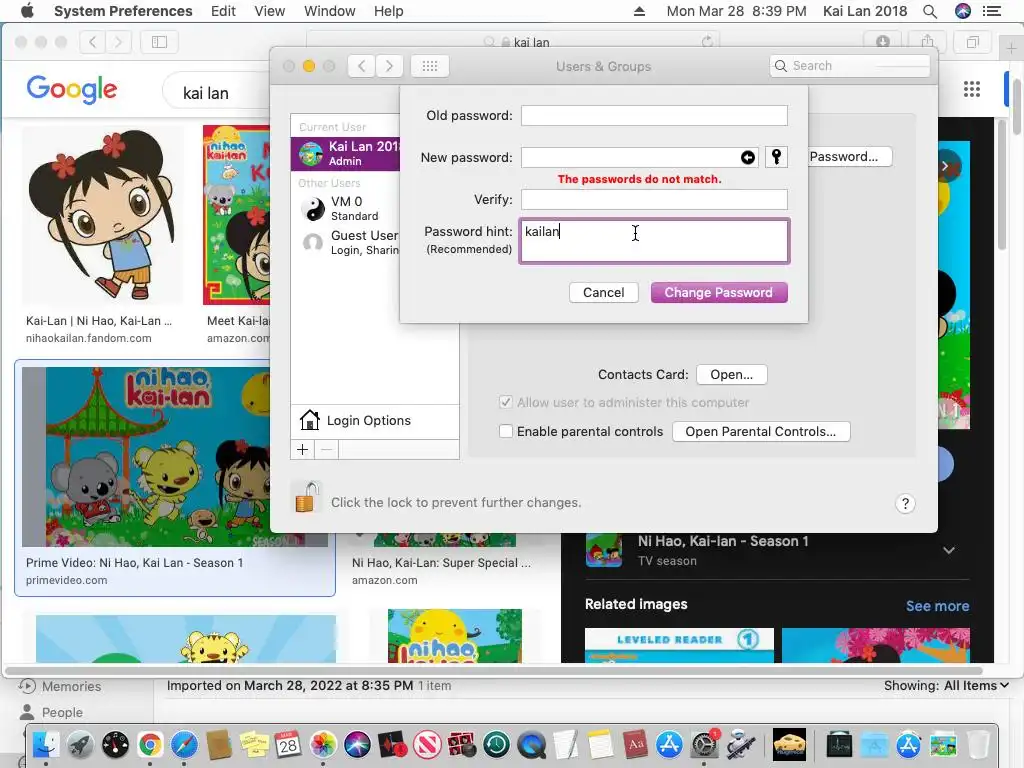1024x768 pixels.
Task: Open Calendar from the Dock
Action: 288,744
